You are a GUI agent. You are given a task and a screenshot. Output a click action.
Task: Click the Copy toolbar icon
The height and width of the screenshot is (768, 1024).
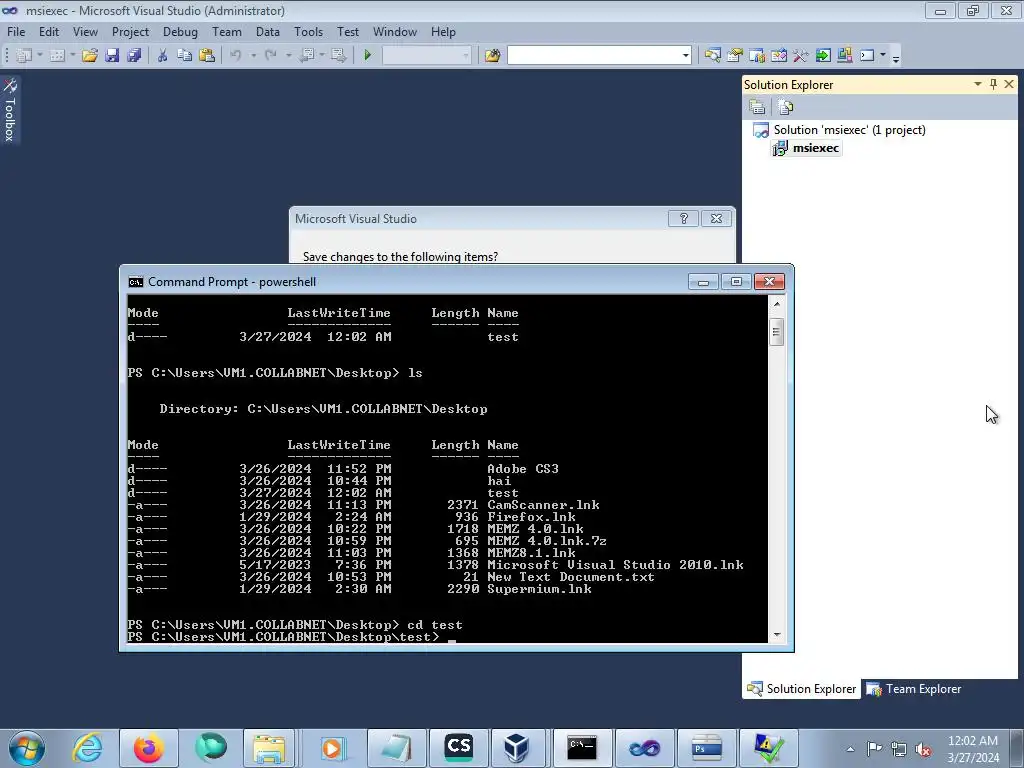coord(184,56)
